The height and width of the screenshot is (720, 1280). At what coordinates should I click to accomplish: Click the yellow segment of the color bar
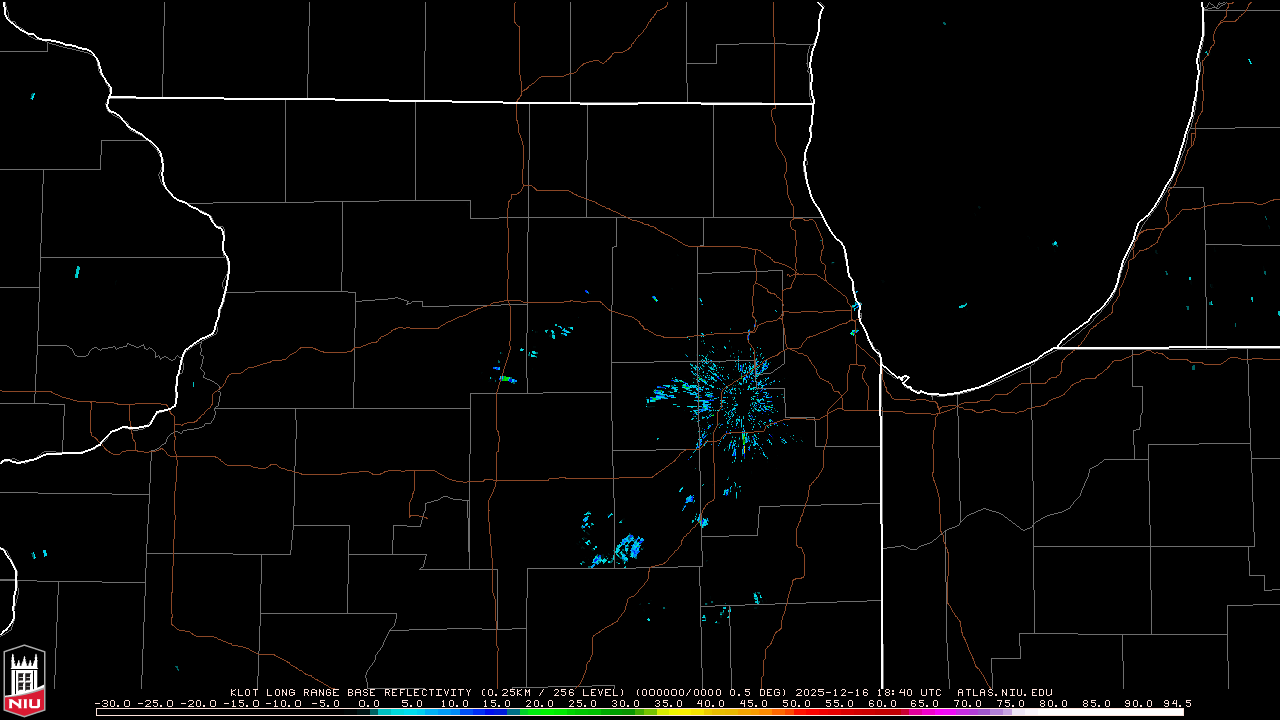pos(680,712)
